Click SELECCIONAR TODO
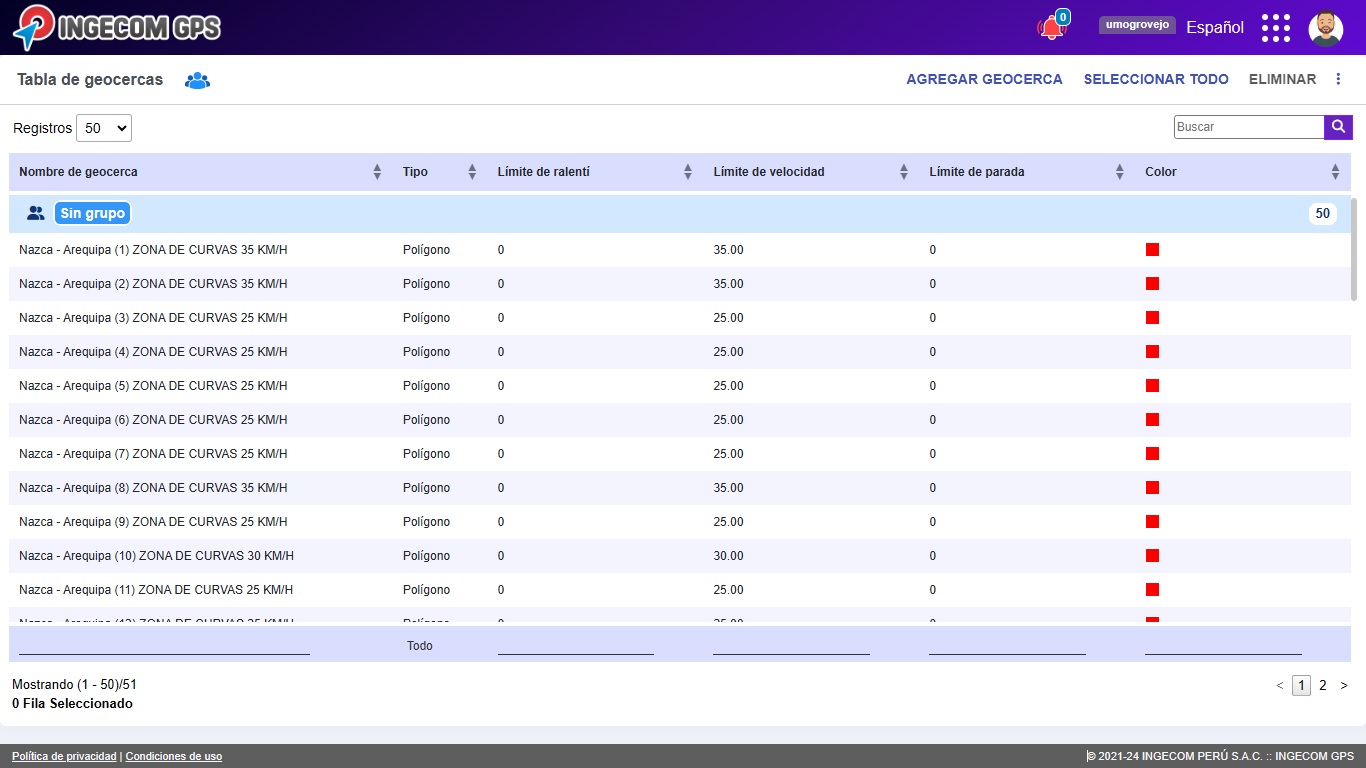Viewport: 1366px width, 768px height. (1156, 79)
